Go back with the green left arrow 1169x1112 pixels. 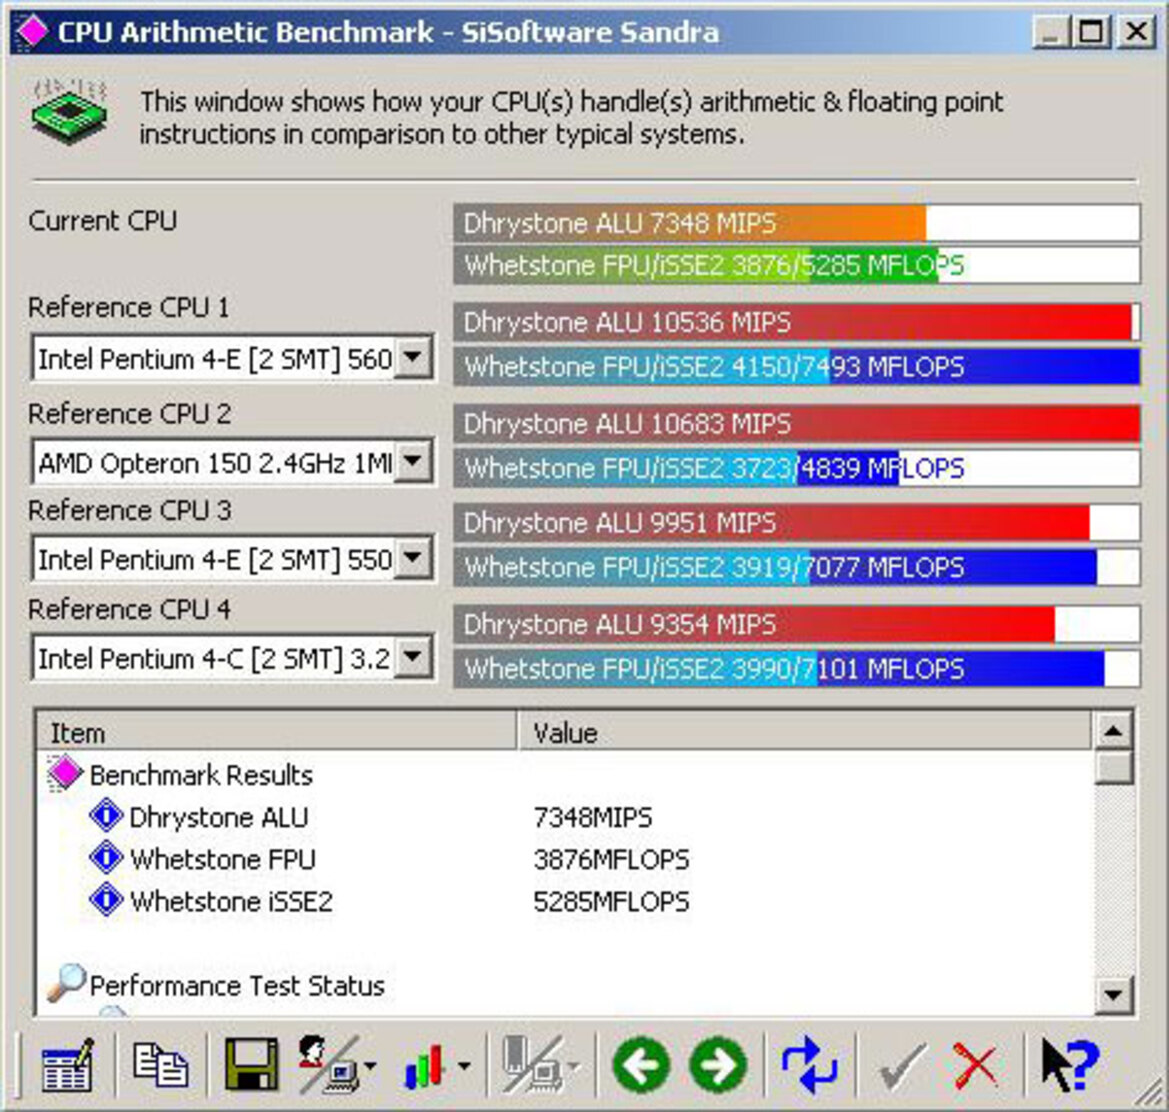640,1065
